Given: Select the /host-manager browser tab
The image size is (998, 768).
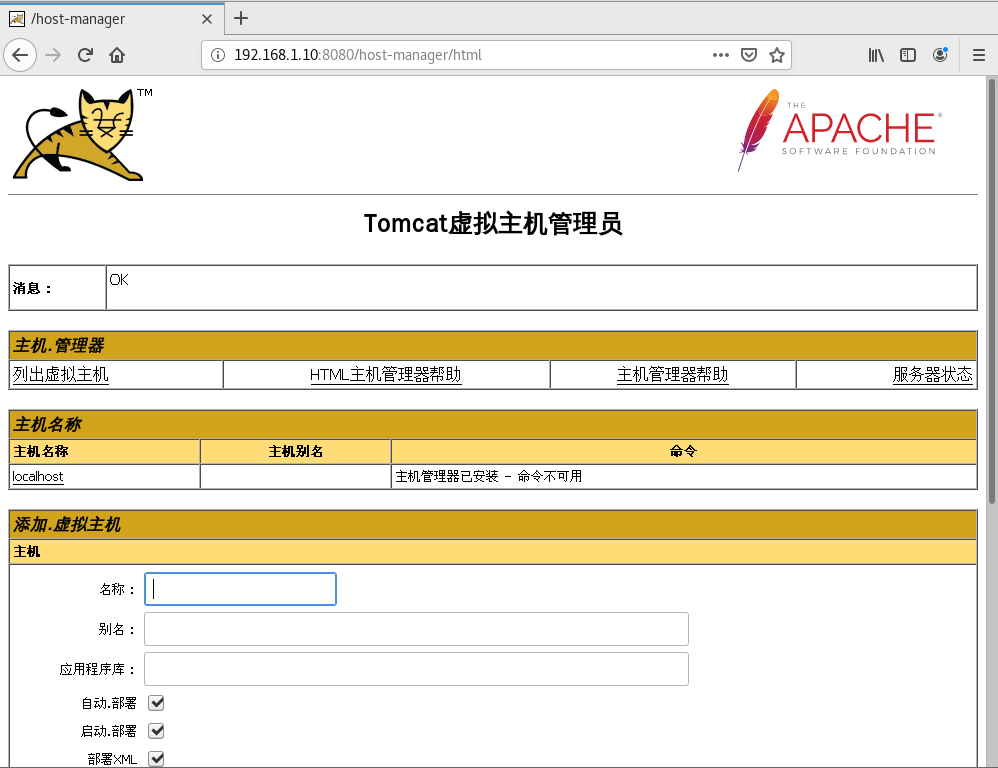Looking at the screenshot, I should [112, 19].
